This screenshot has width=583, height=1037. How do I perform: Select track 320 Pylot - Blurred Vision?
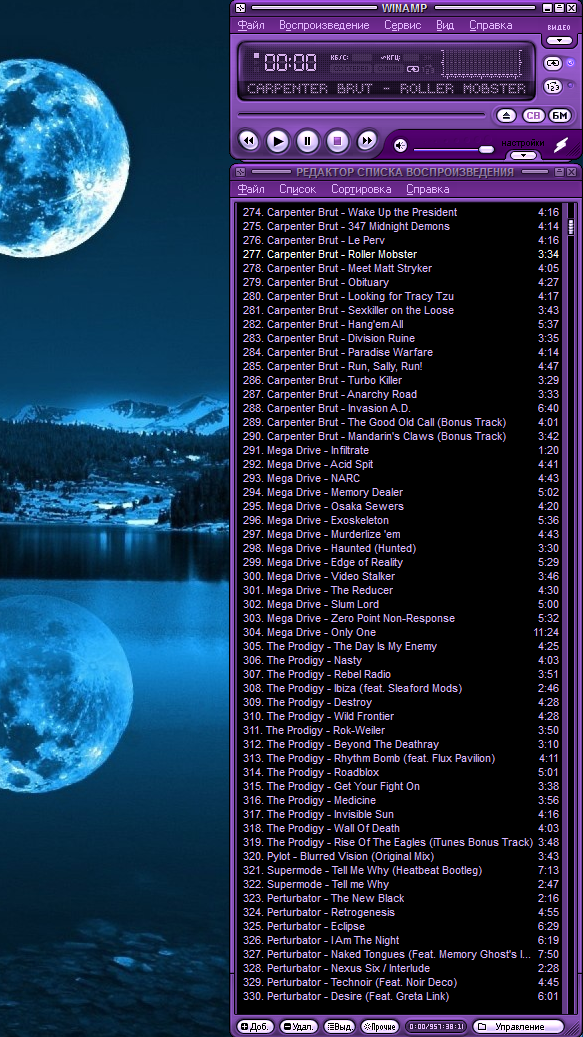[401, 856]
